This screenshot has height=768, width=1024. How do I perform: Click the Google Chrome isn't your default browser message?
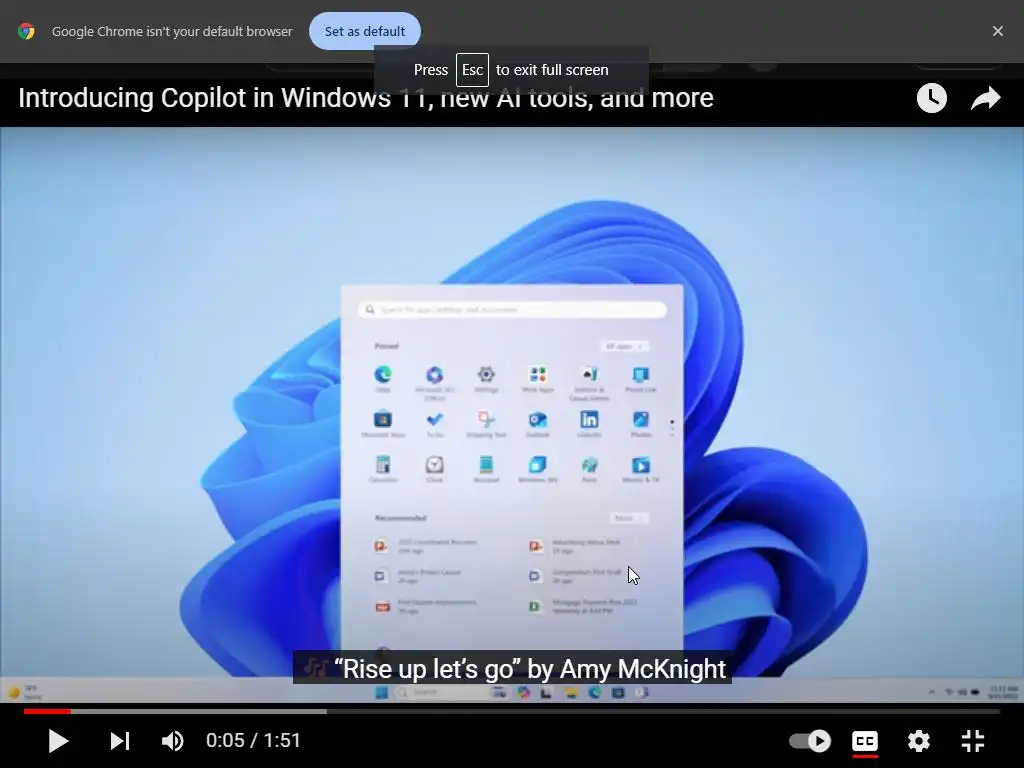click(x=172, y=31)
